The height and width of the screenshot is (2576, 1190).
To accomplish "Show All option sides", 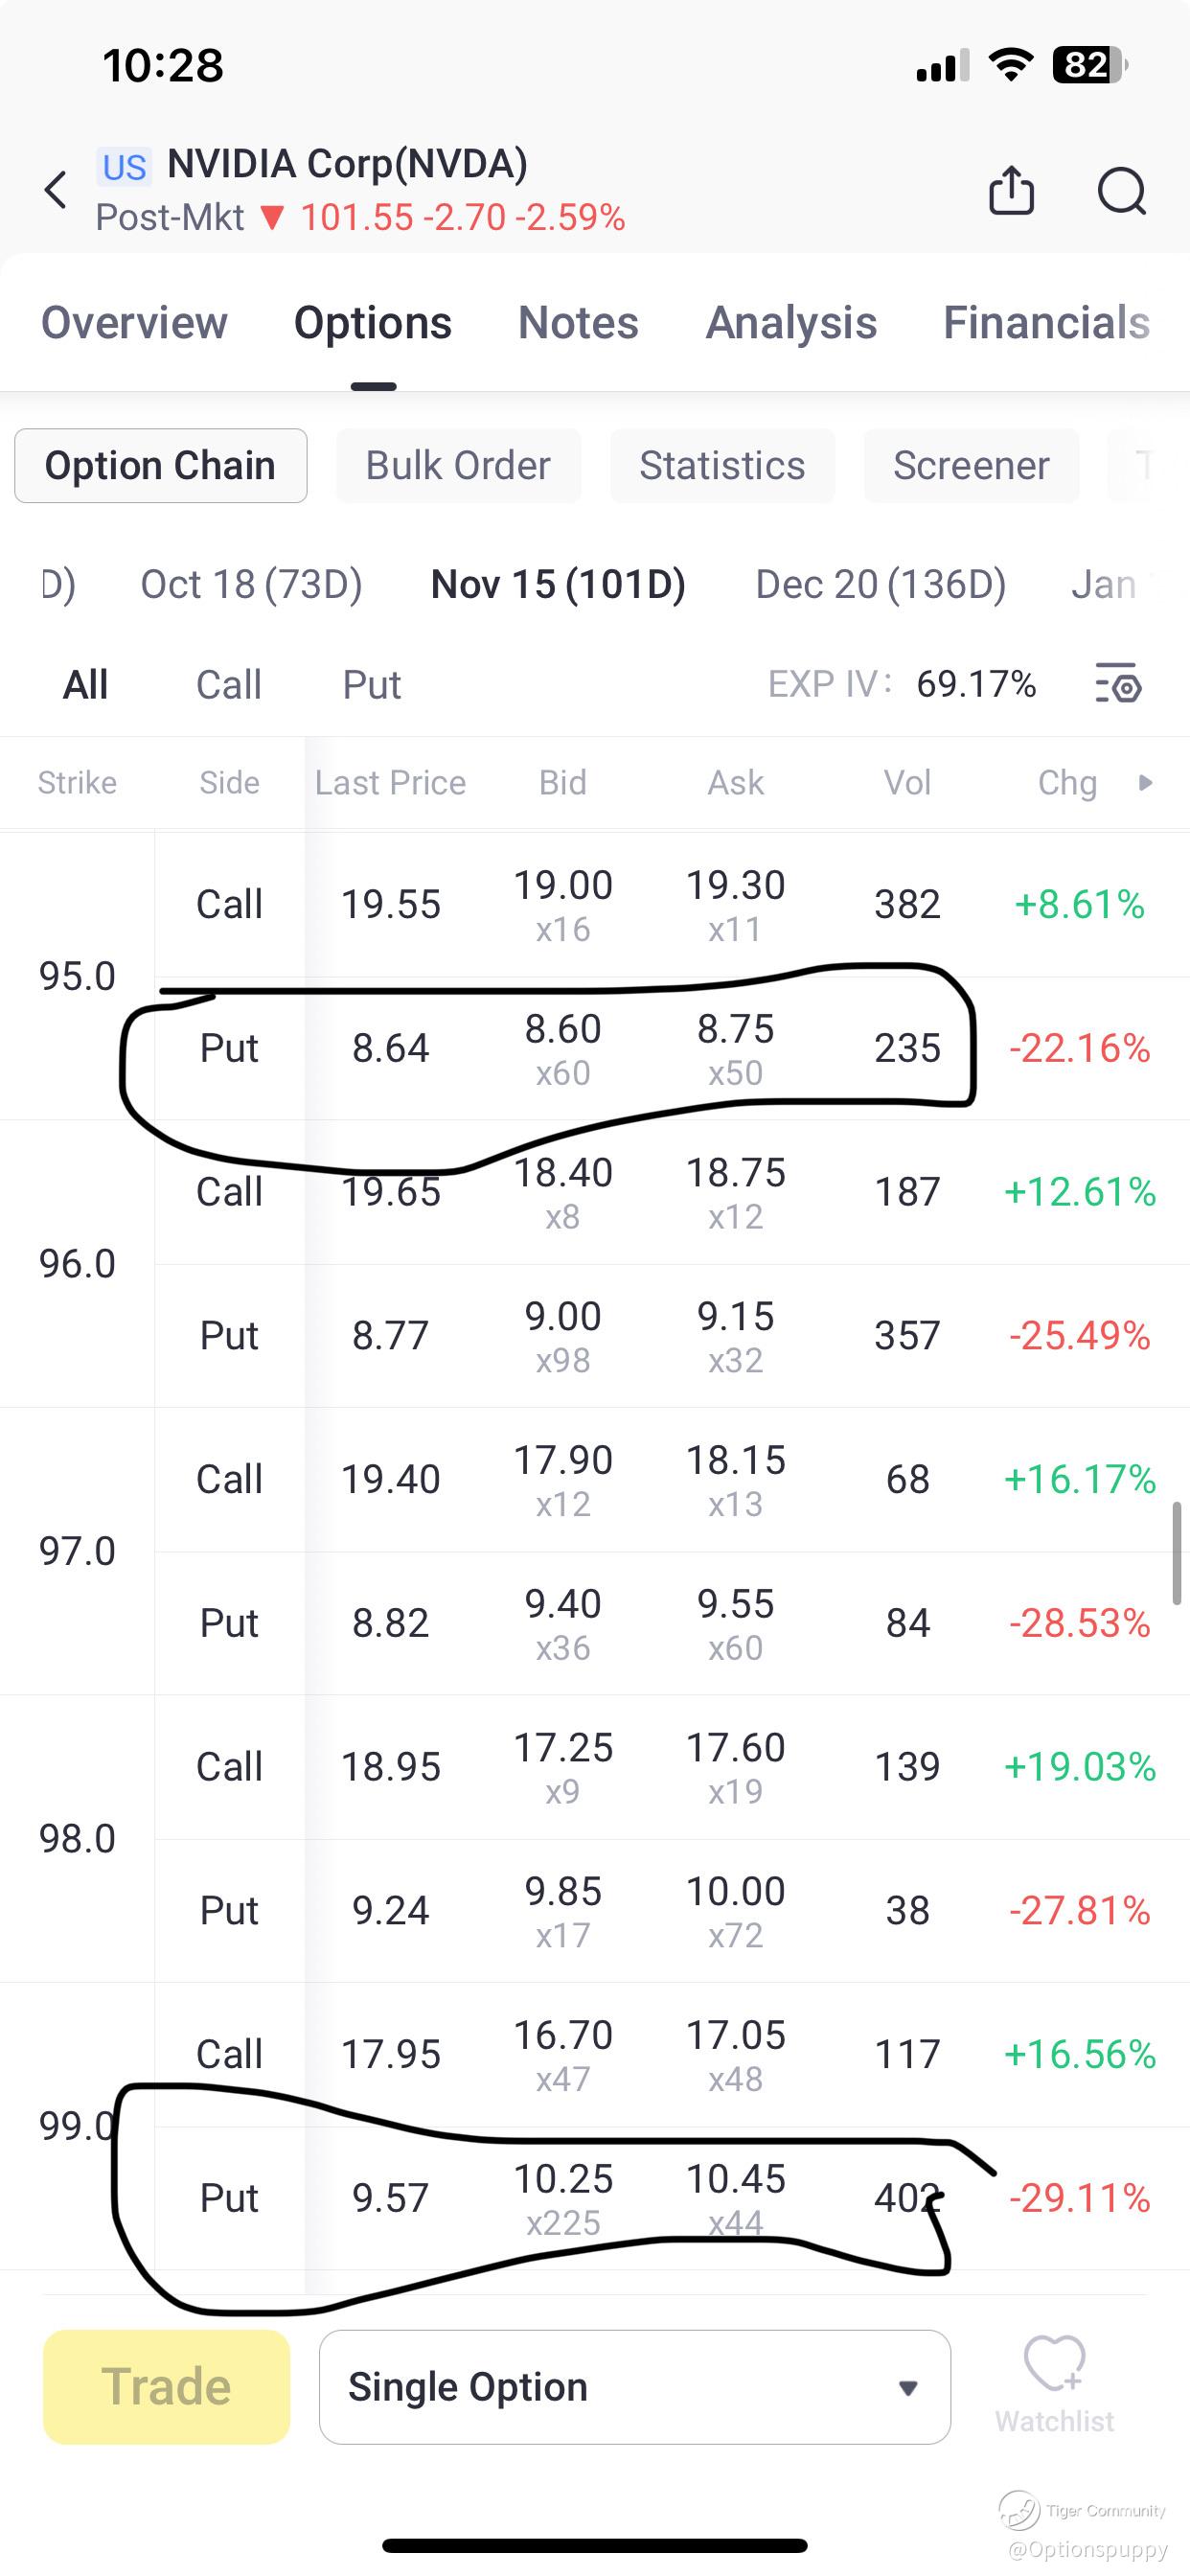I will [x=85, y=685].
